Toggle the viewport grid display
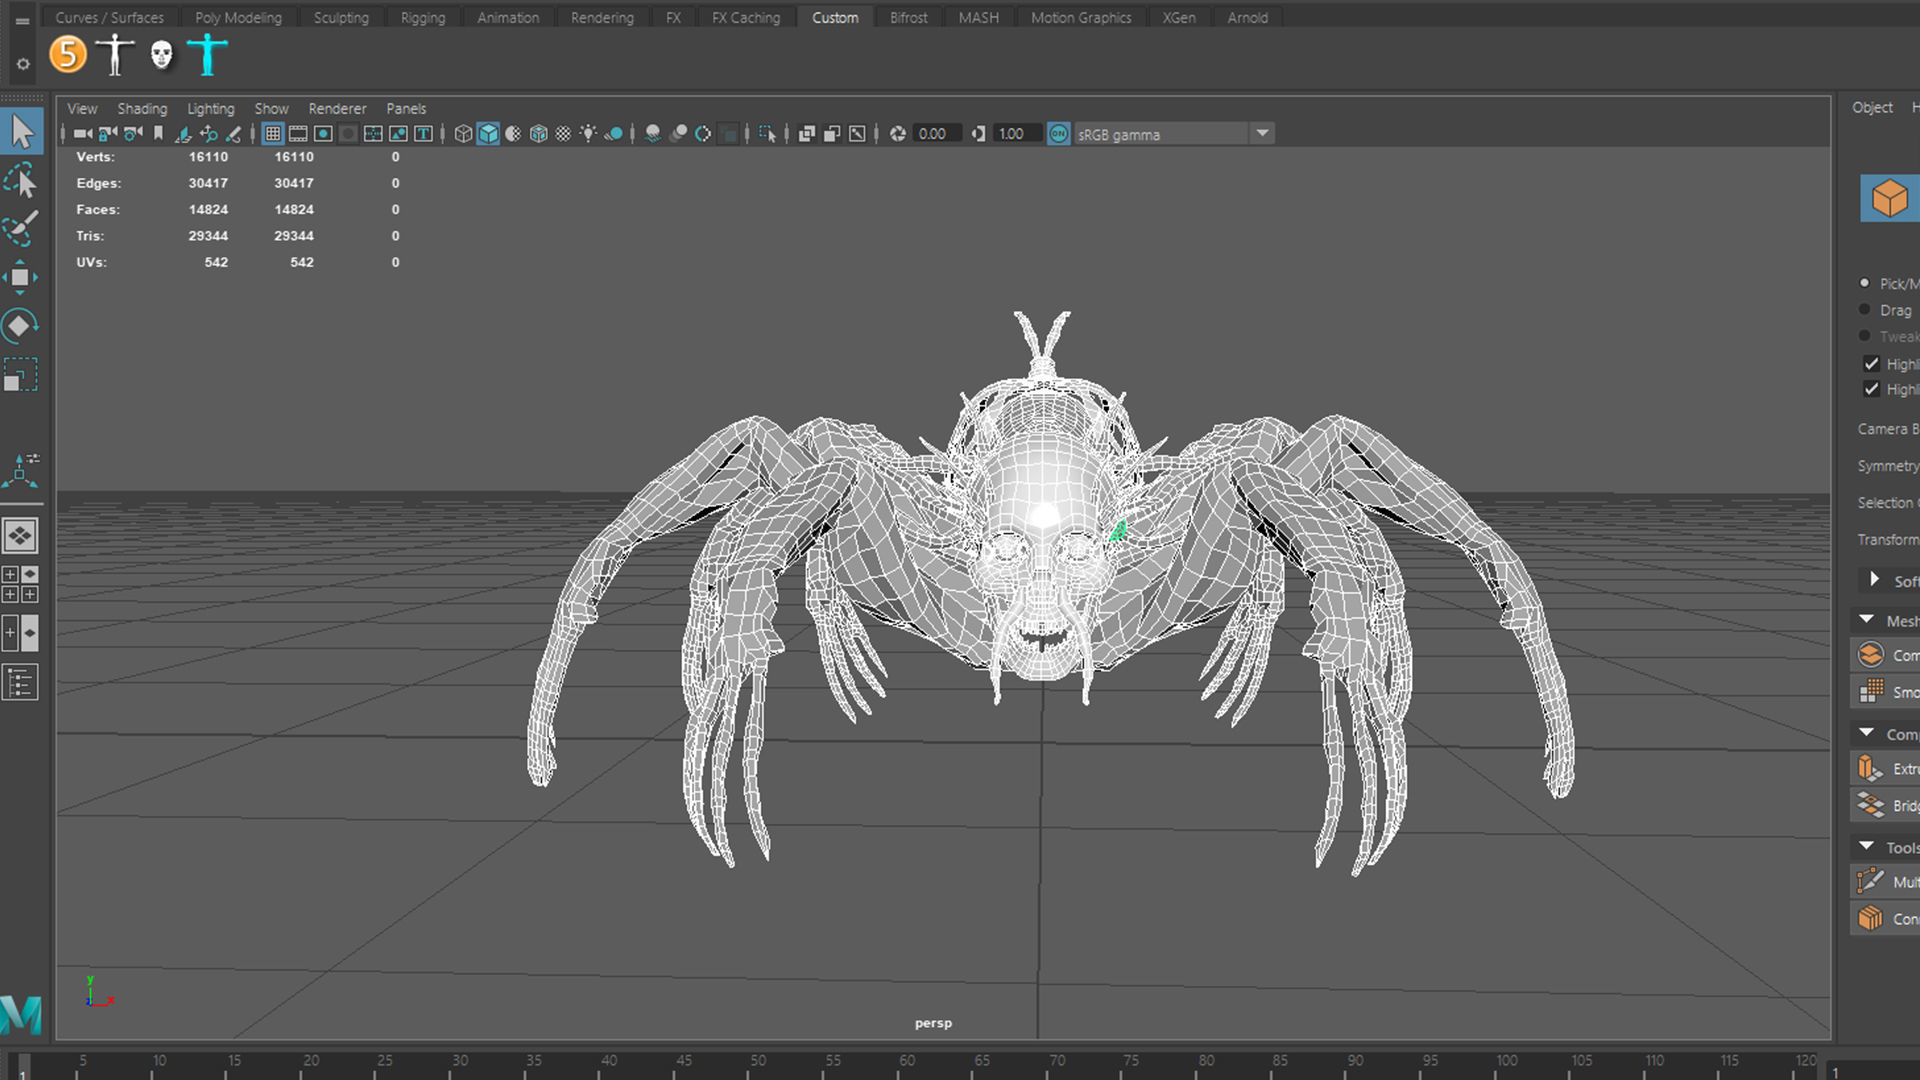Screen dimensions: 1920x1080 coord(273,134)
